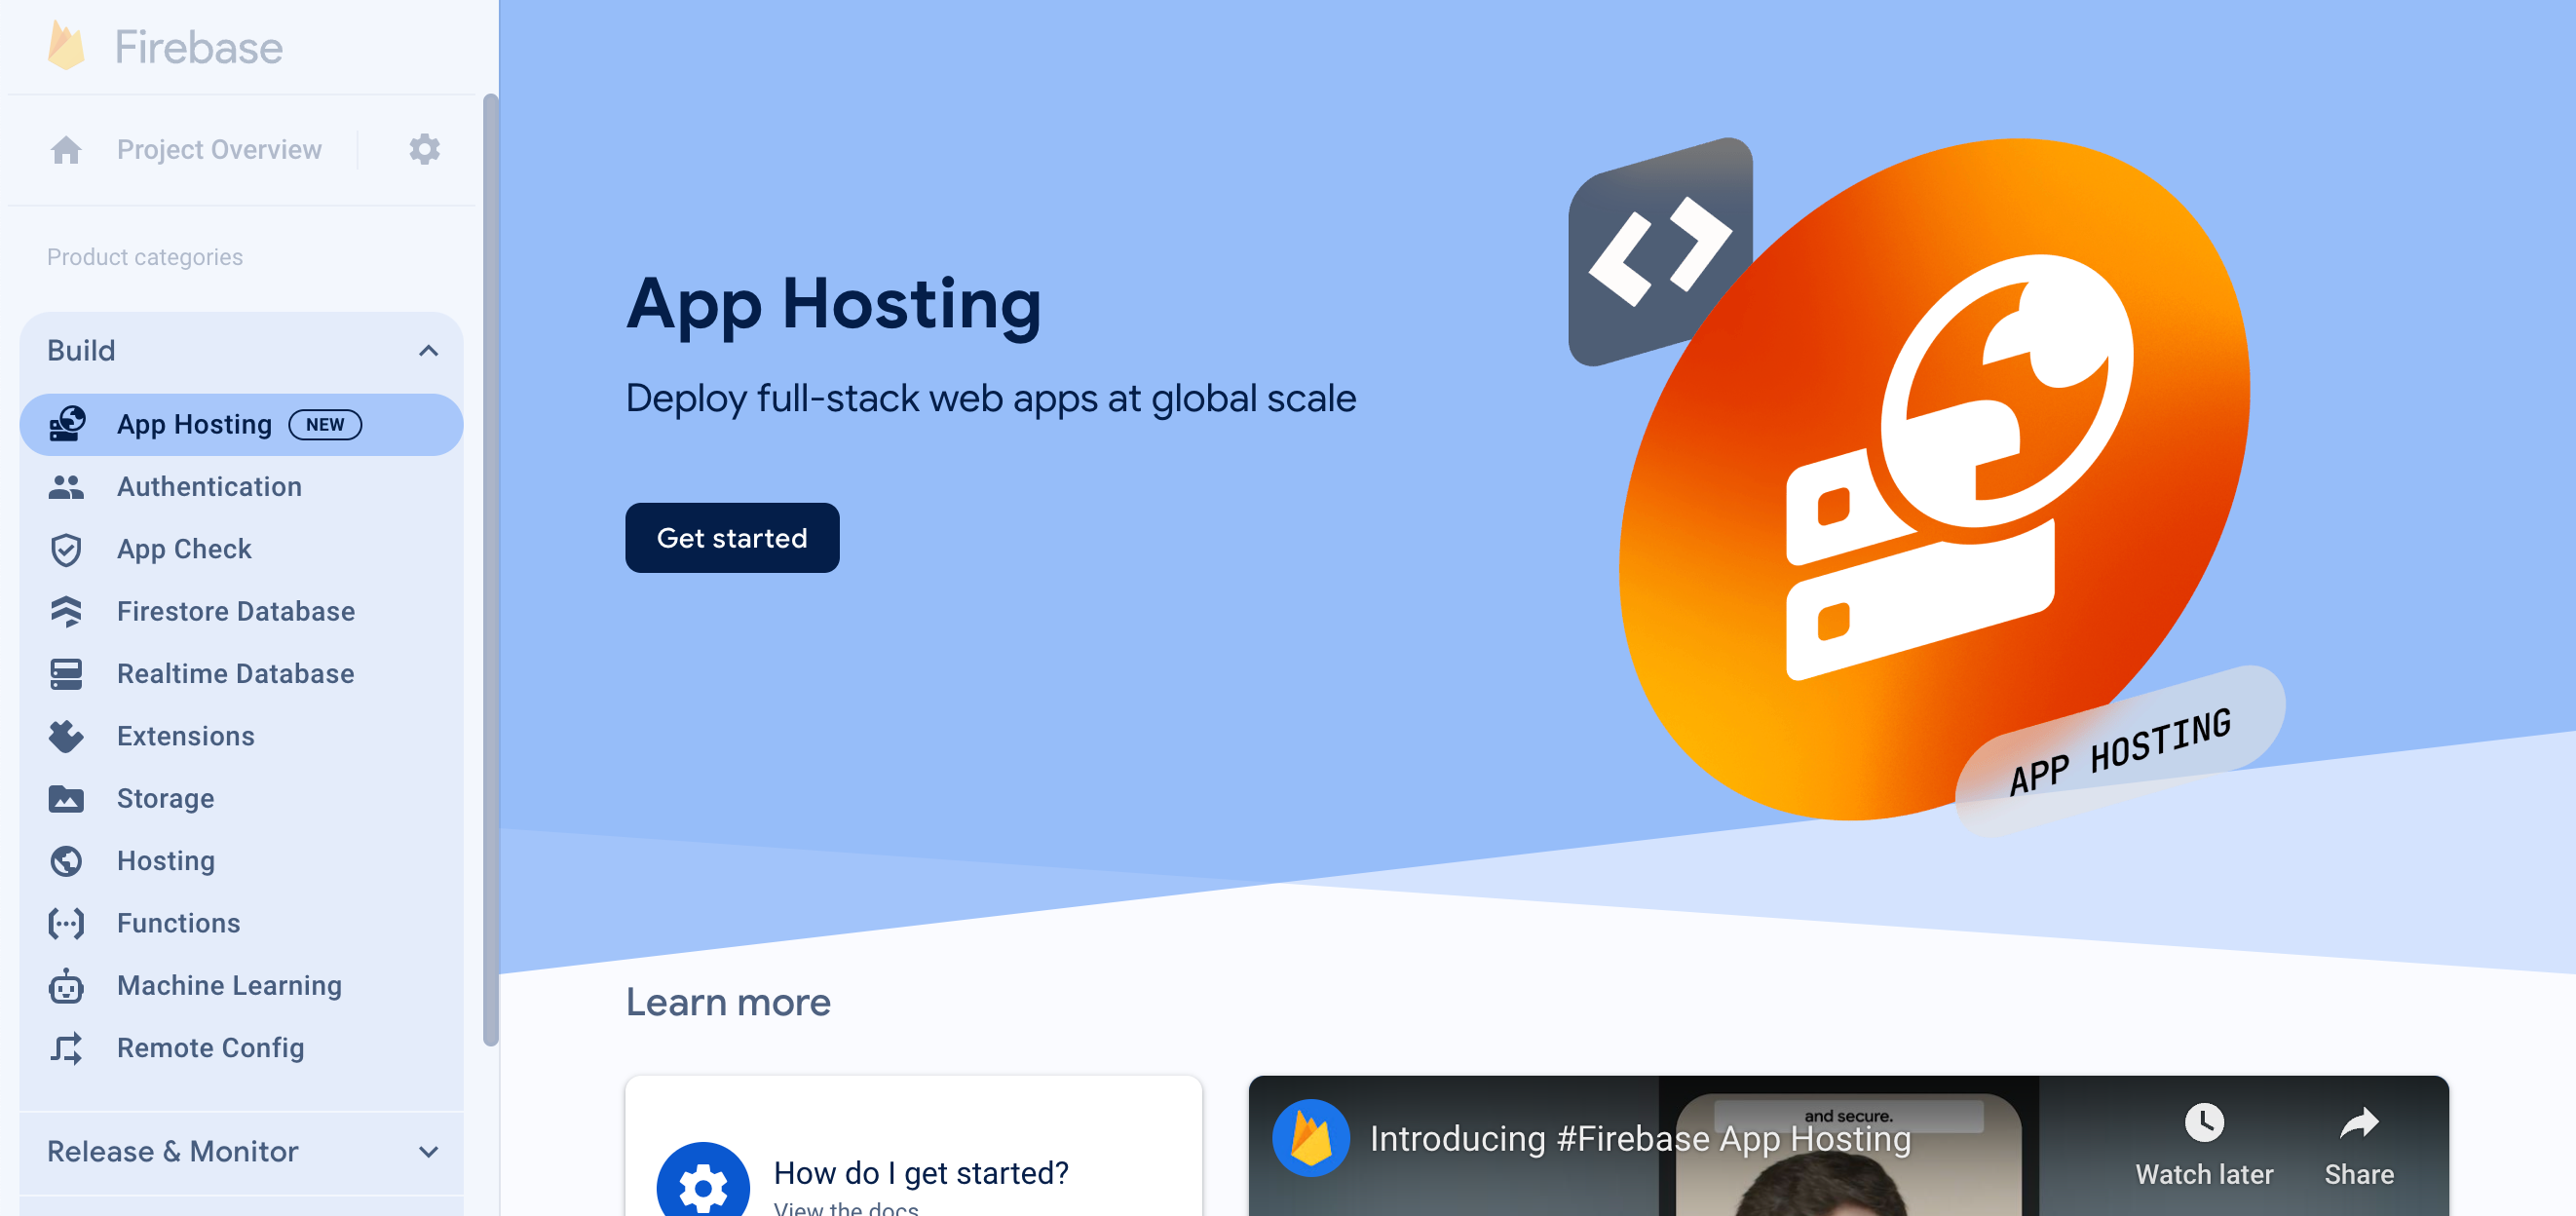Click the Realtime Database sidebar icon
2576x1216 pixels.
click(x=67, y=673)
